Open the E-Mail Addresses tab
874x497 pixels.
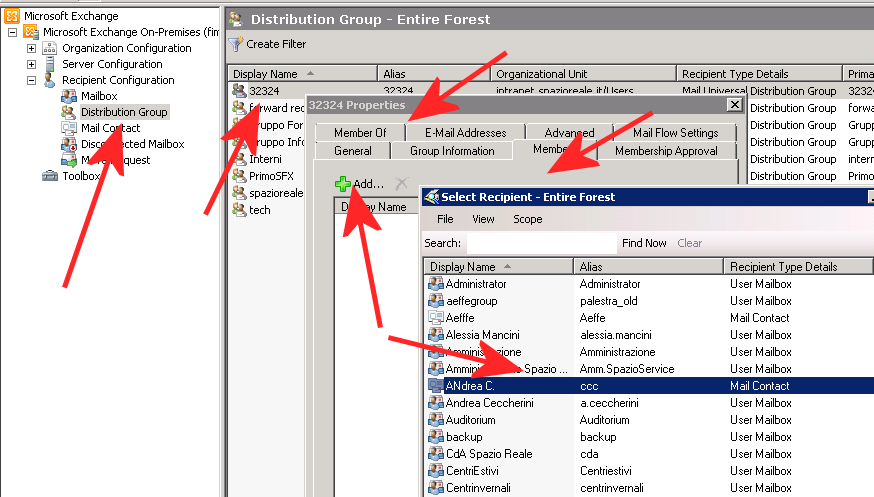465,133
